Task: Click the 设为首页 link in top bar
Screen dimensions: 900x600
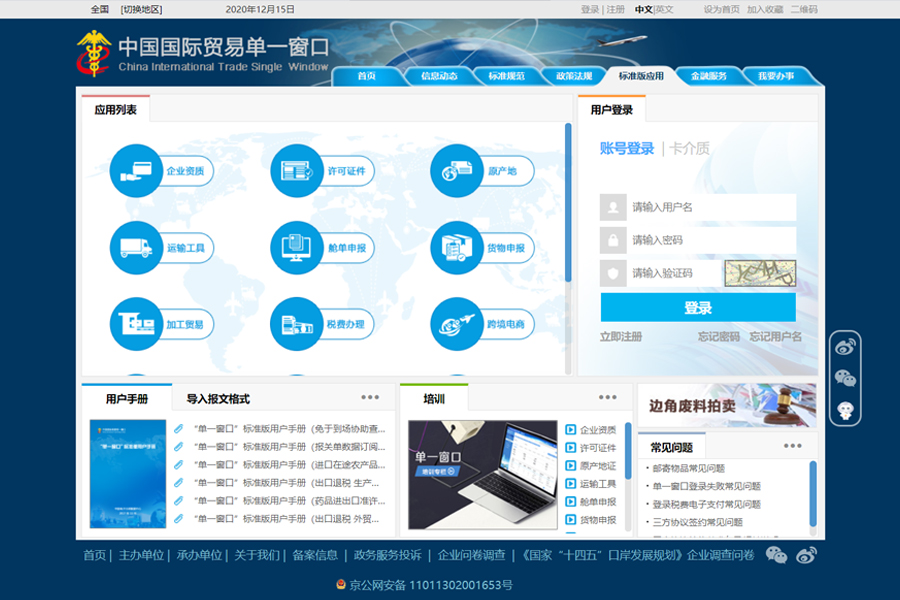Action: 721,9
